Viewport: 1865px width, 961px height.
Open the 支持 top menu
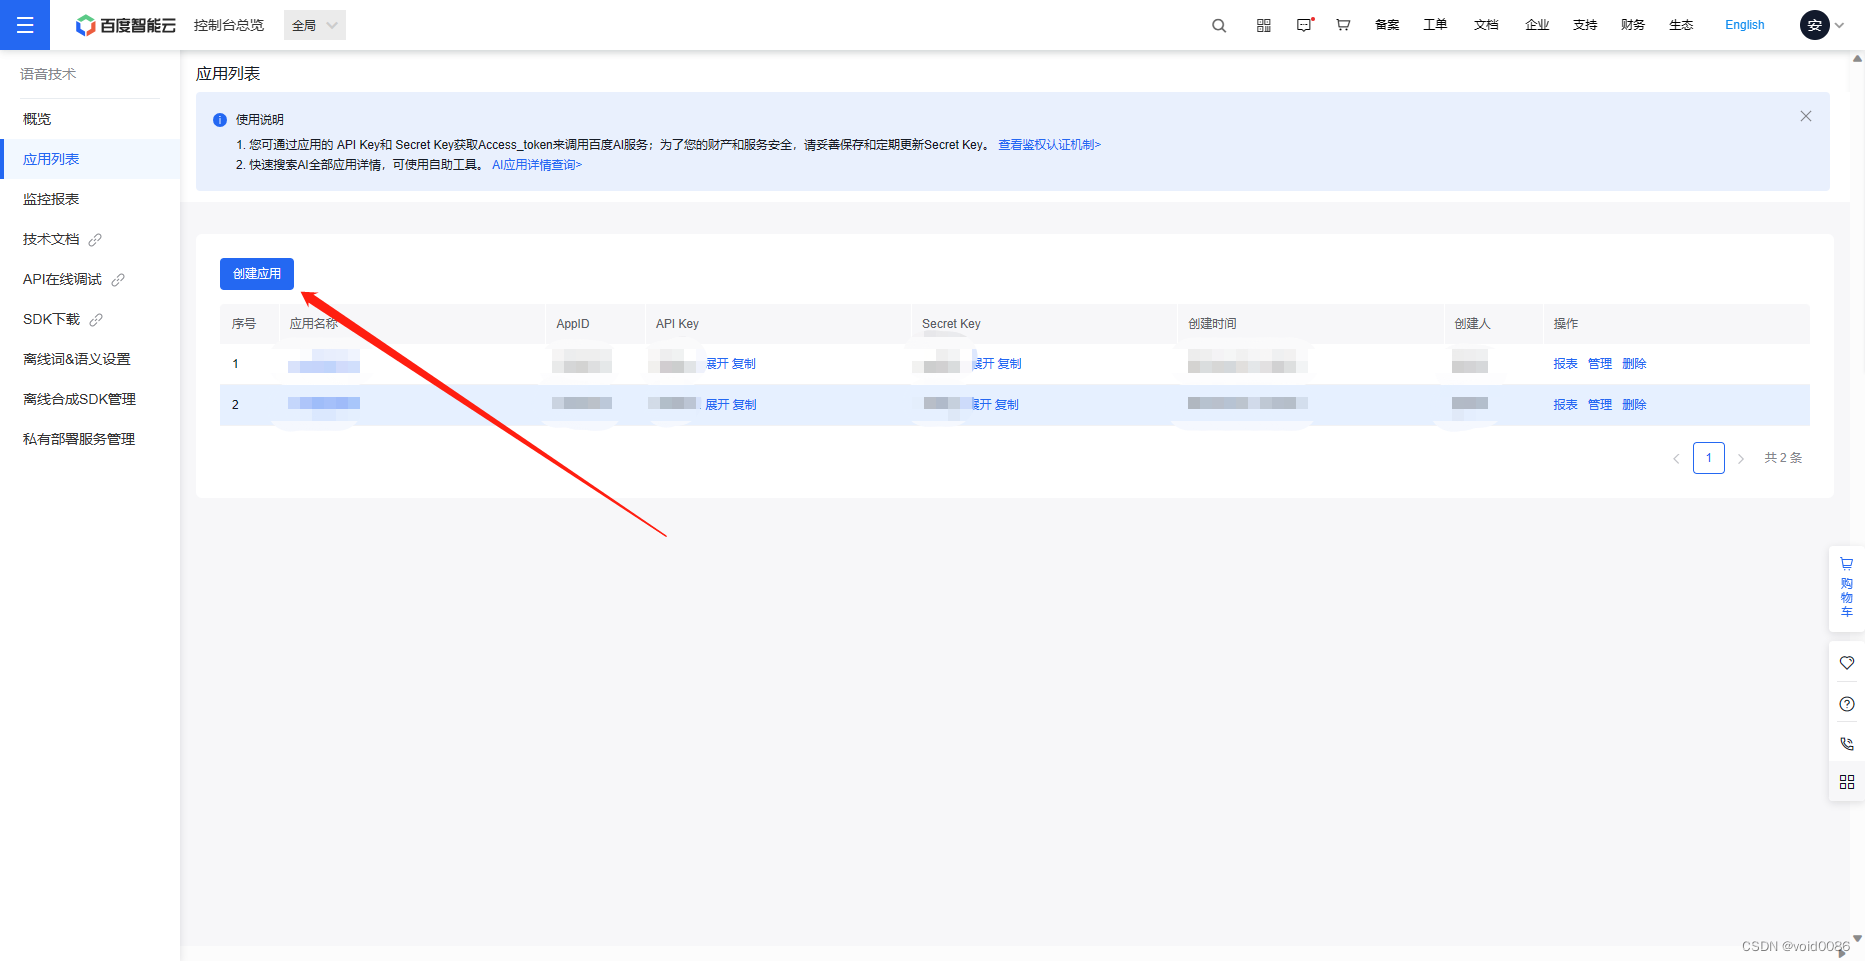pos(1585,25)
